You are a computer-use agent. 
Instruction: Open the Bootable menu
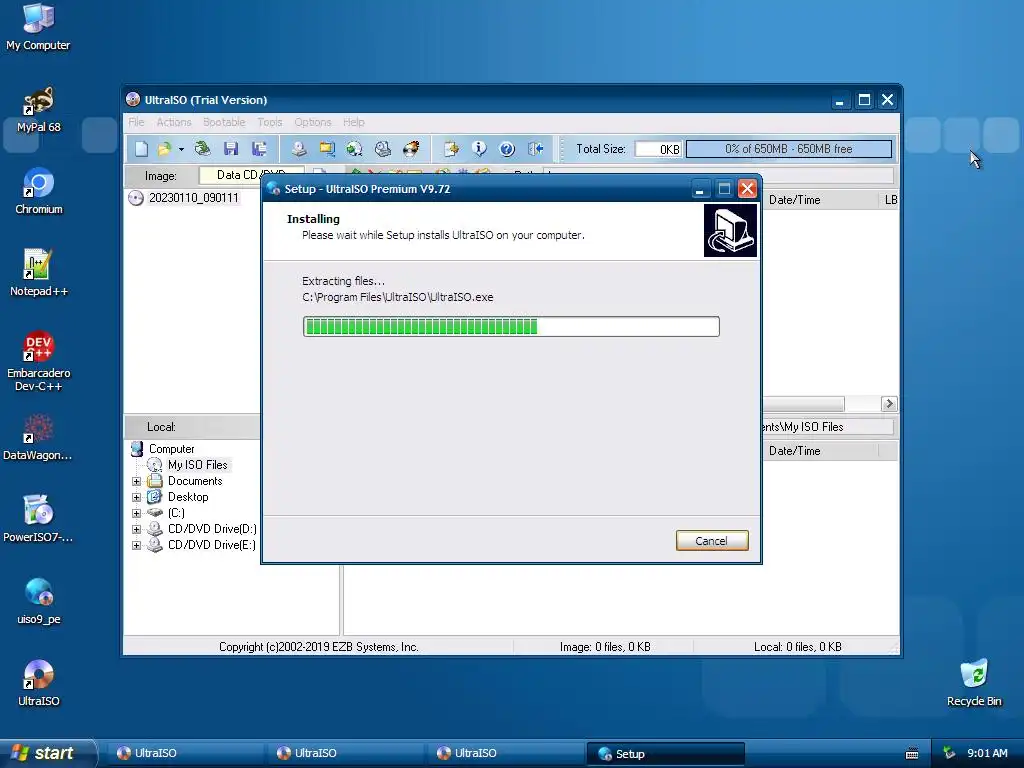[x=224, y=122]
